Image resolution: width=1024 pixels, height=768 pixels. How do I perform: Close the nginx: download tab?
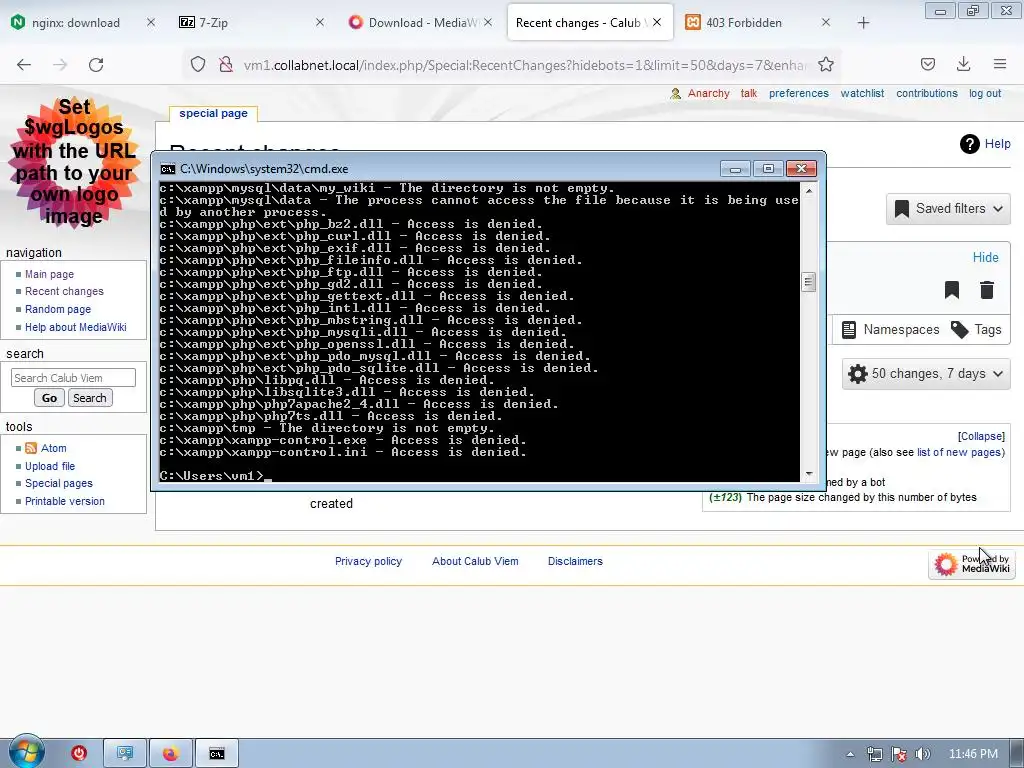151,22
